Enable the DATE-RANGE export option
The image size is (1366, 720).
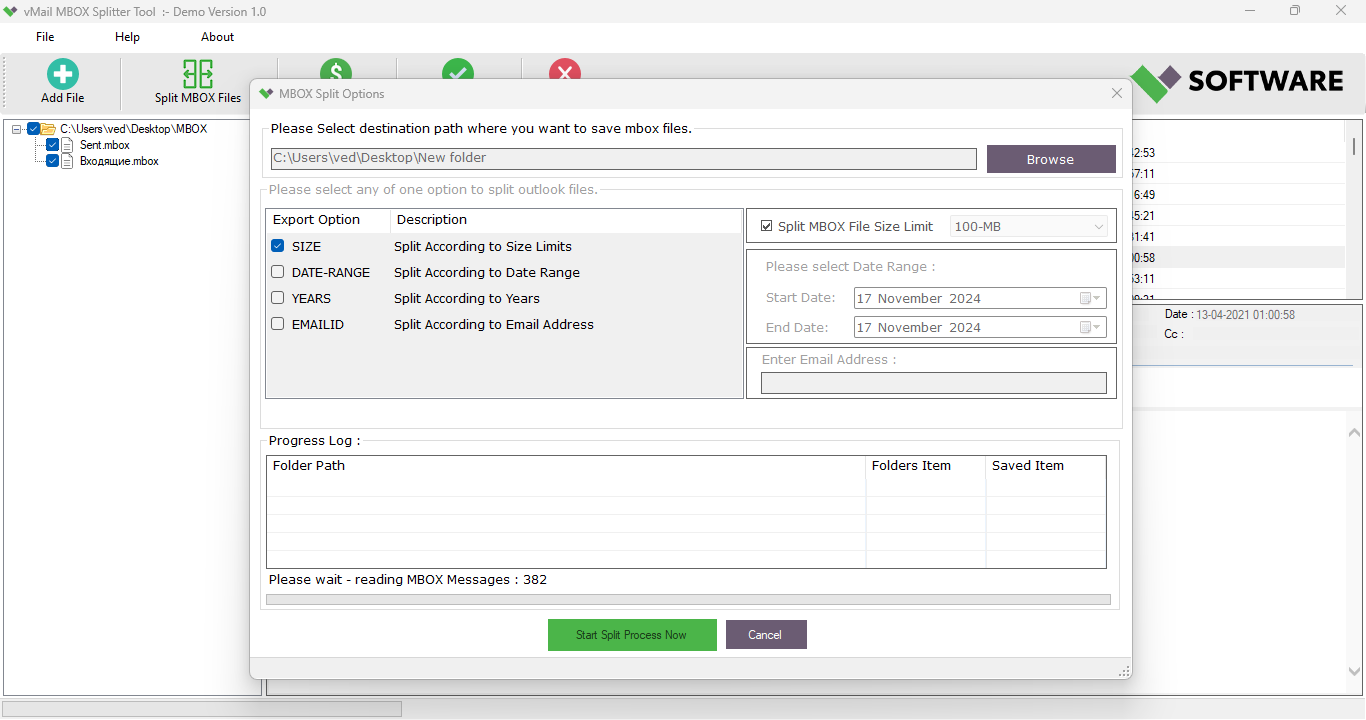[x=278, y=272]
